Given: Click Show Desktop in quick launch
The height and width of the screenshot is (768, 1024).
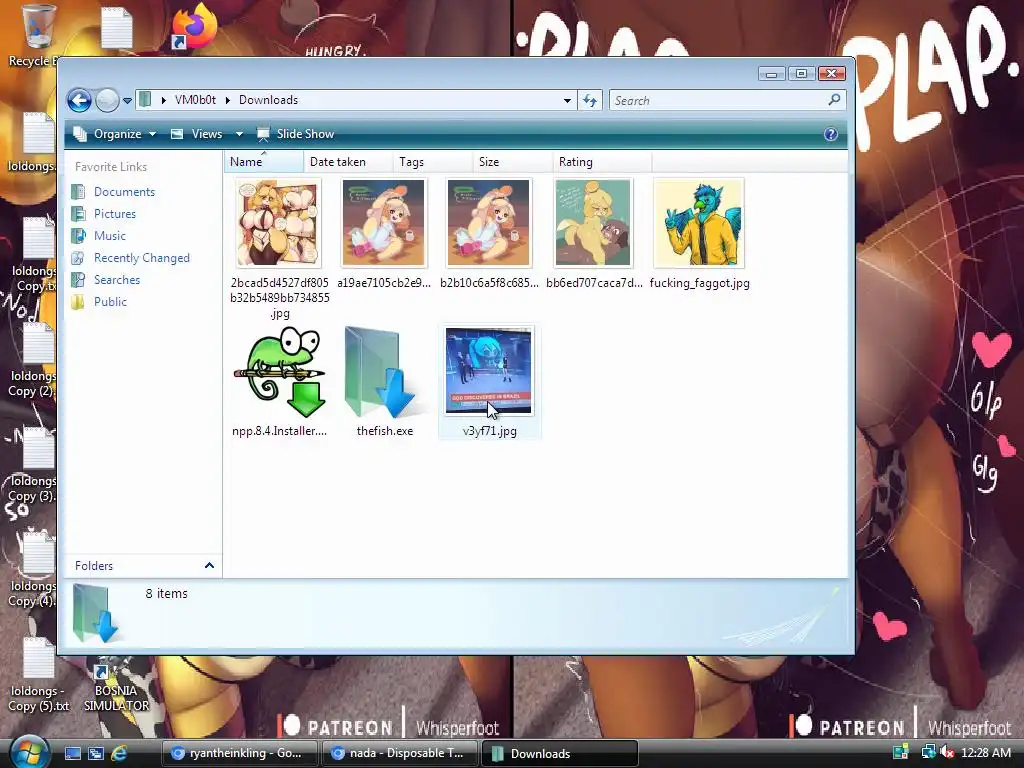Looking at the screenshot, I should (72, 754).
